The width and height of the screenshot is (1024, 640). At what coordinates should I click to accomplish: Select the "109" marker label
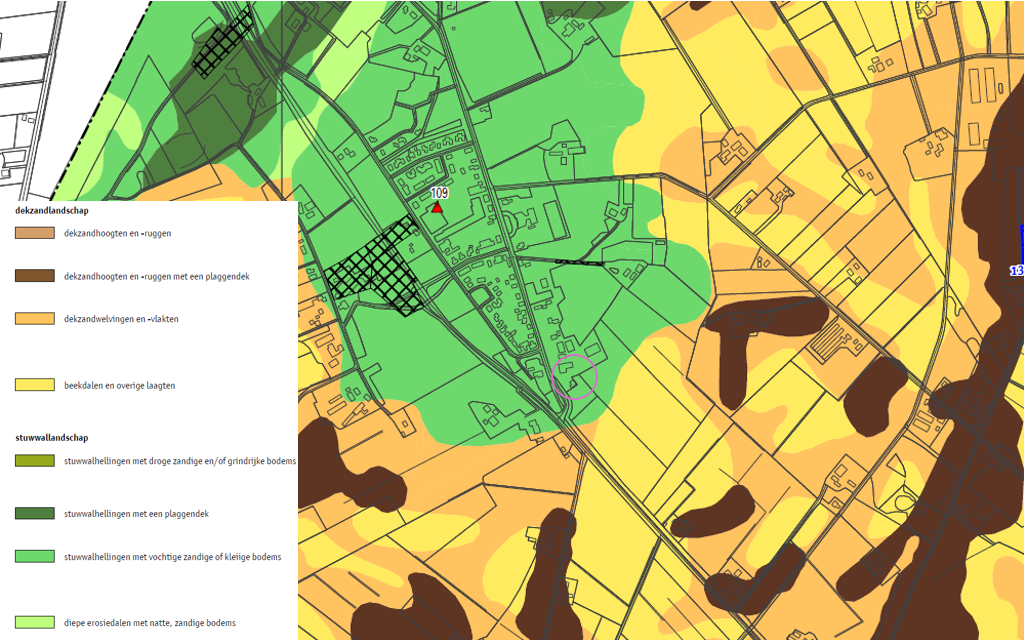tap(440, 193)
